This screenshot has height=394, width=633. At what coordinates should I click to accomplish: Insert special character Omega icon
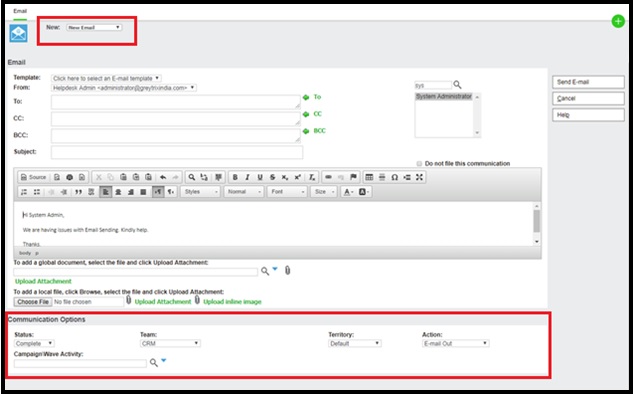394,177
